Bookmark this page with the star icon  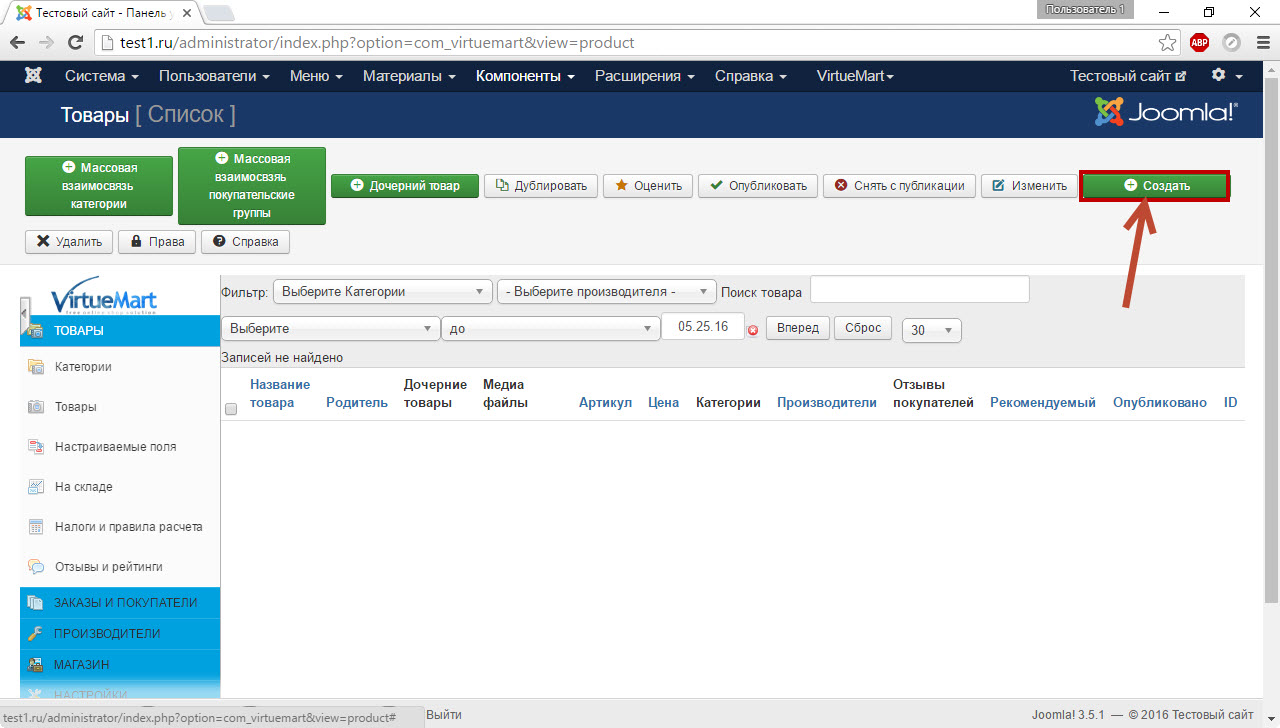[1167, 43]
